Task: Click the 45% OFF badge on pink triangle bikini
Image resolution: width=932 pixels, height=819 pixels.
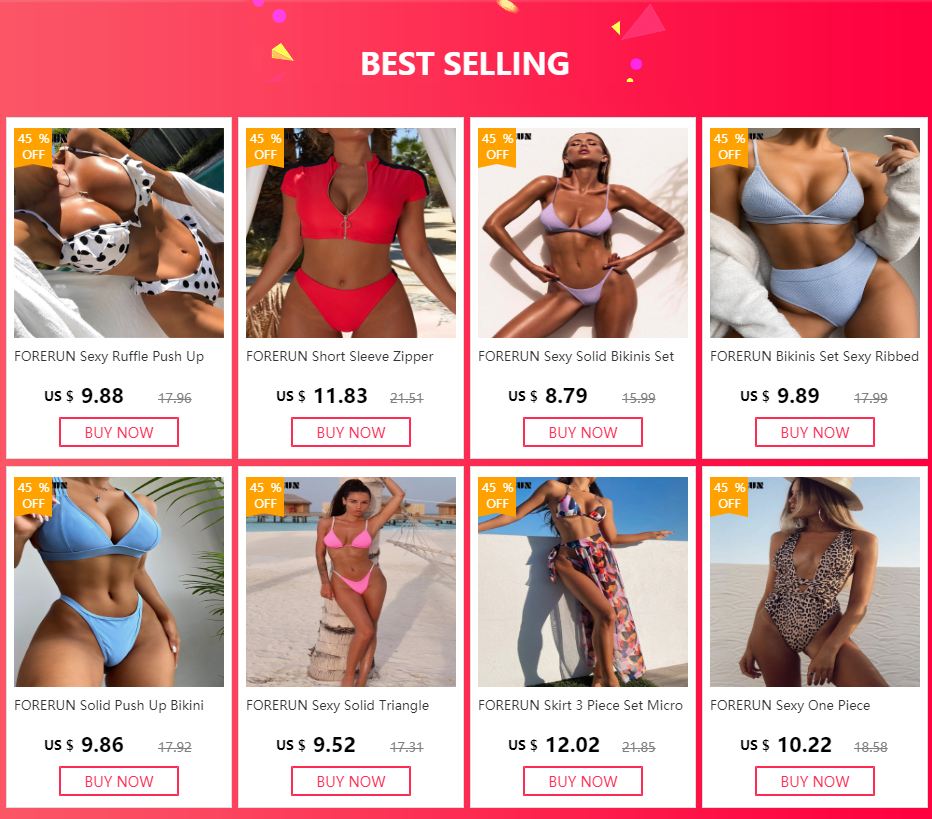Action: pyautogui.click(x=265, y=496)
